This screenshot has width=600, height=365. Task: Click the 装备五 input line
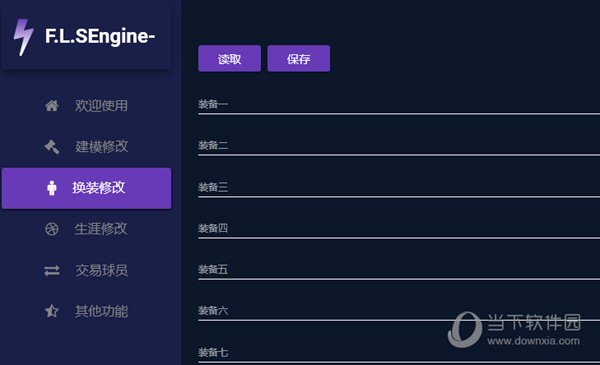pyautogui.click(x=399, y=270)
